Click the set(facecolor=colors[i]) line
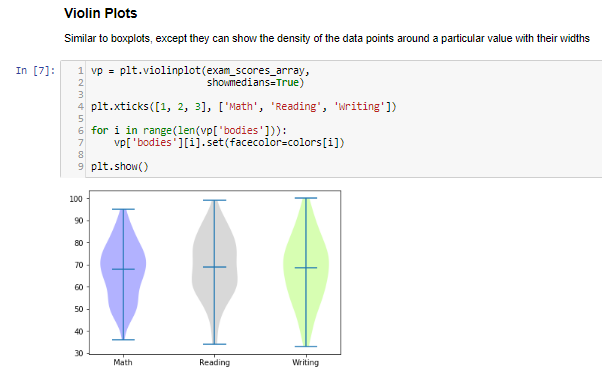This screenshot has height=375, width=602. [x=229, y=142]
